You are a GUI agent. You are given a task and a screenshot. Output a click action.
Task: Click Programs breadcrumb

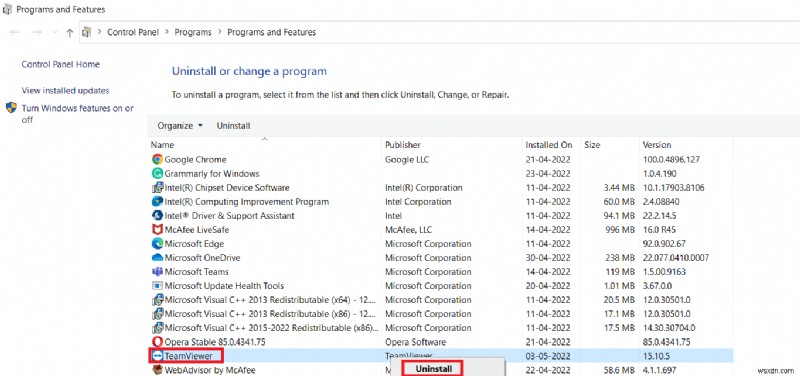click(x=193, y=32)
